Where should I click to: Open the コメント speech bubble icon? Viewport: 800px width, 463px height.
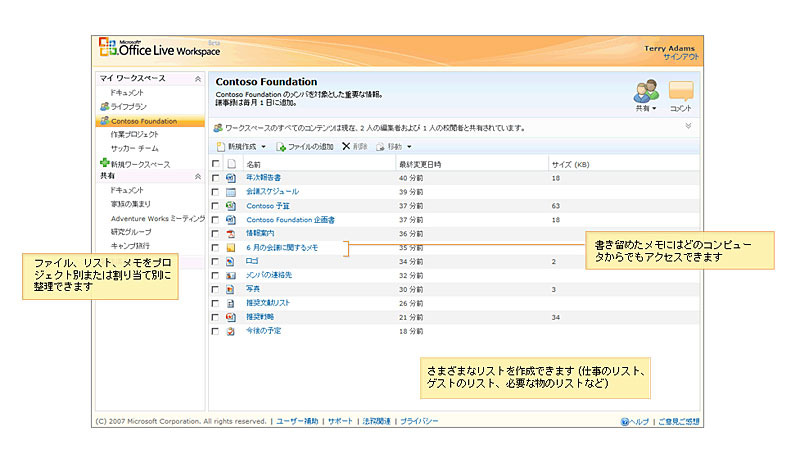coord(681,91)
